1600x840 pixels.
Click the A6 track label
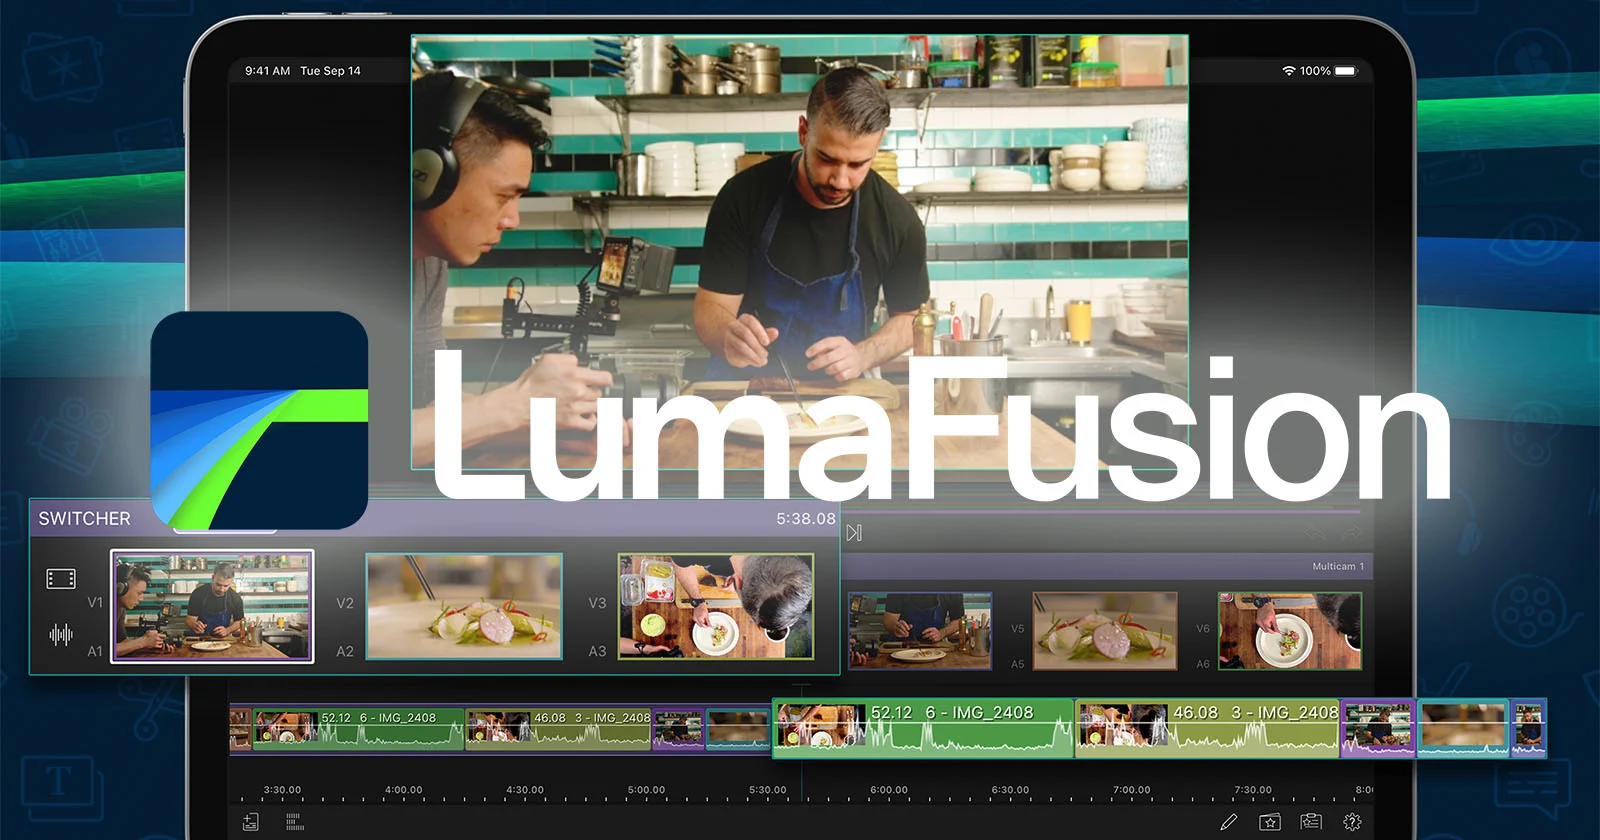point(1203,664)
